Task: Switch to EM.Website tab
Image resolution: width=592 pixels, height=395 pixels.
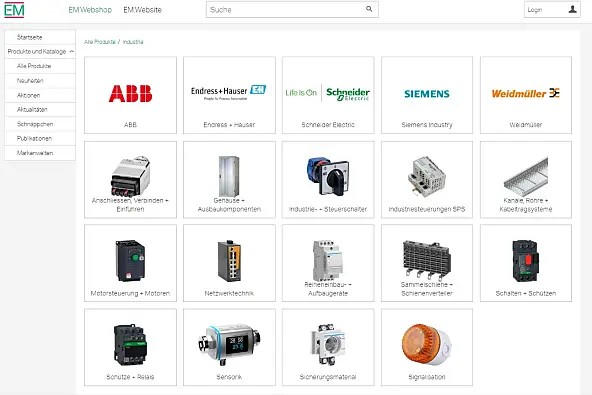Action: pyautogui.click(x=142, y=10)
